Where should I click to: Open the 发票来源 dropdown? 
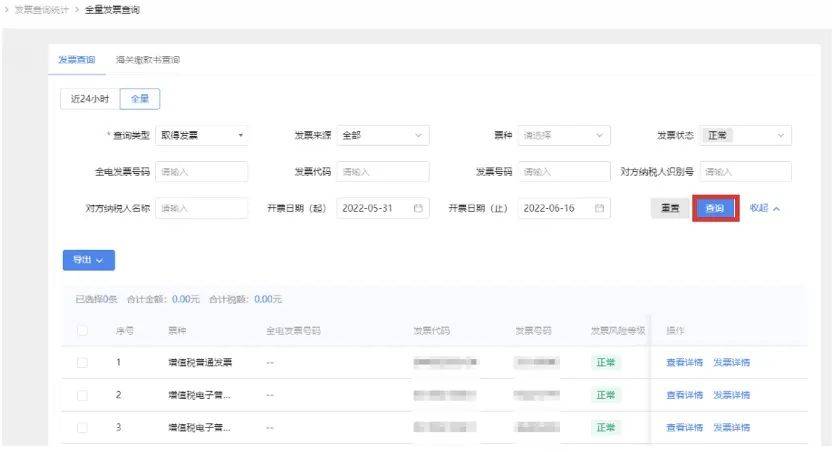[x=383, y=135]
